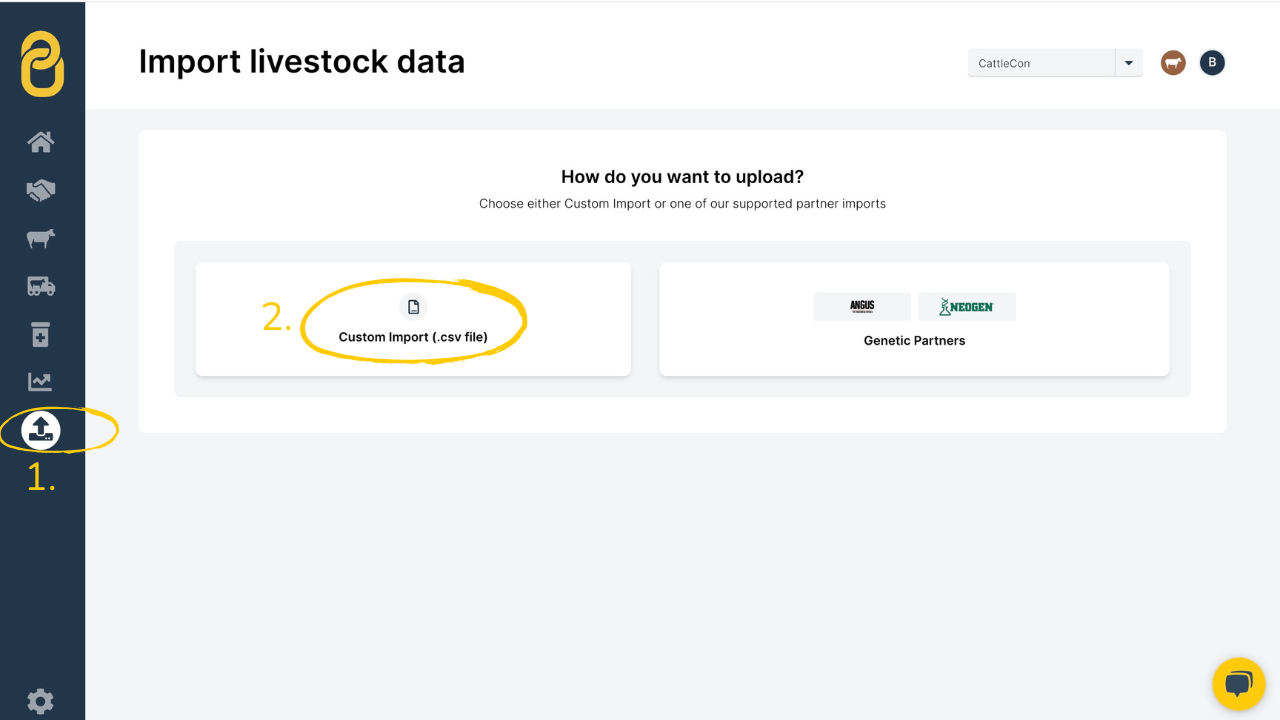1280x720 pixels.
Task: Click the CattleCon farm selector field
Action: point(1040,63)
